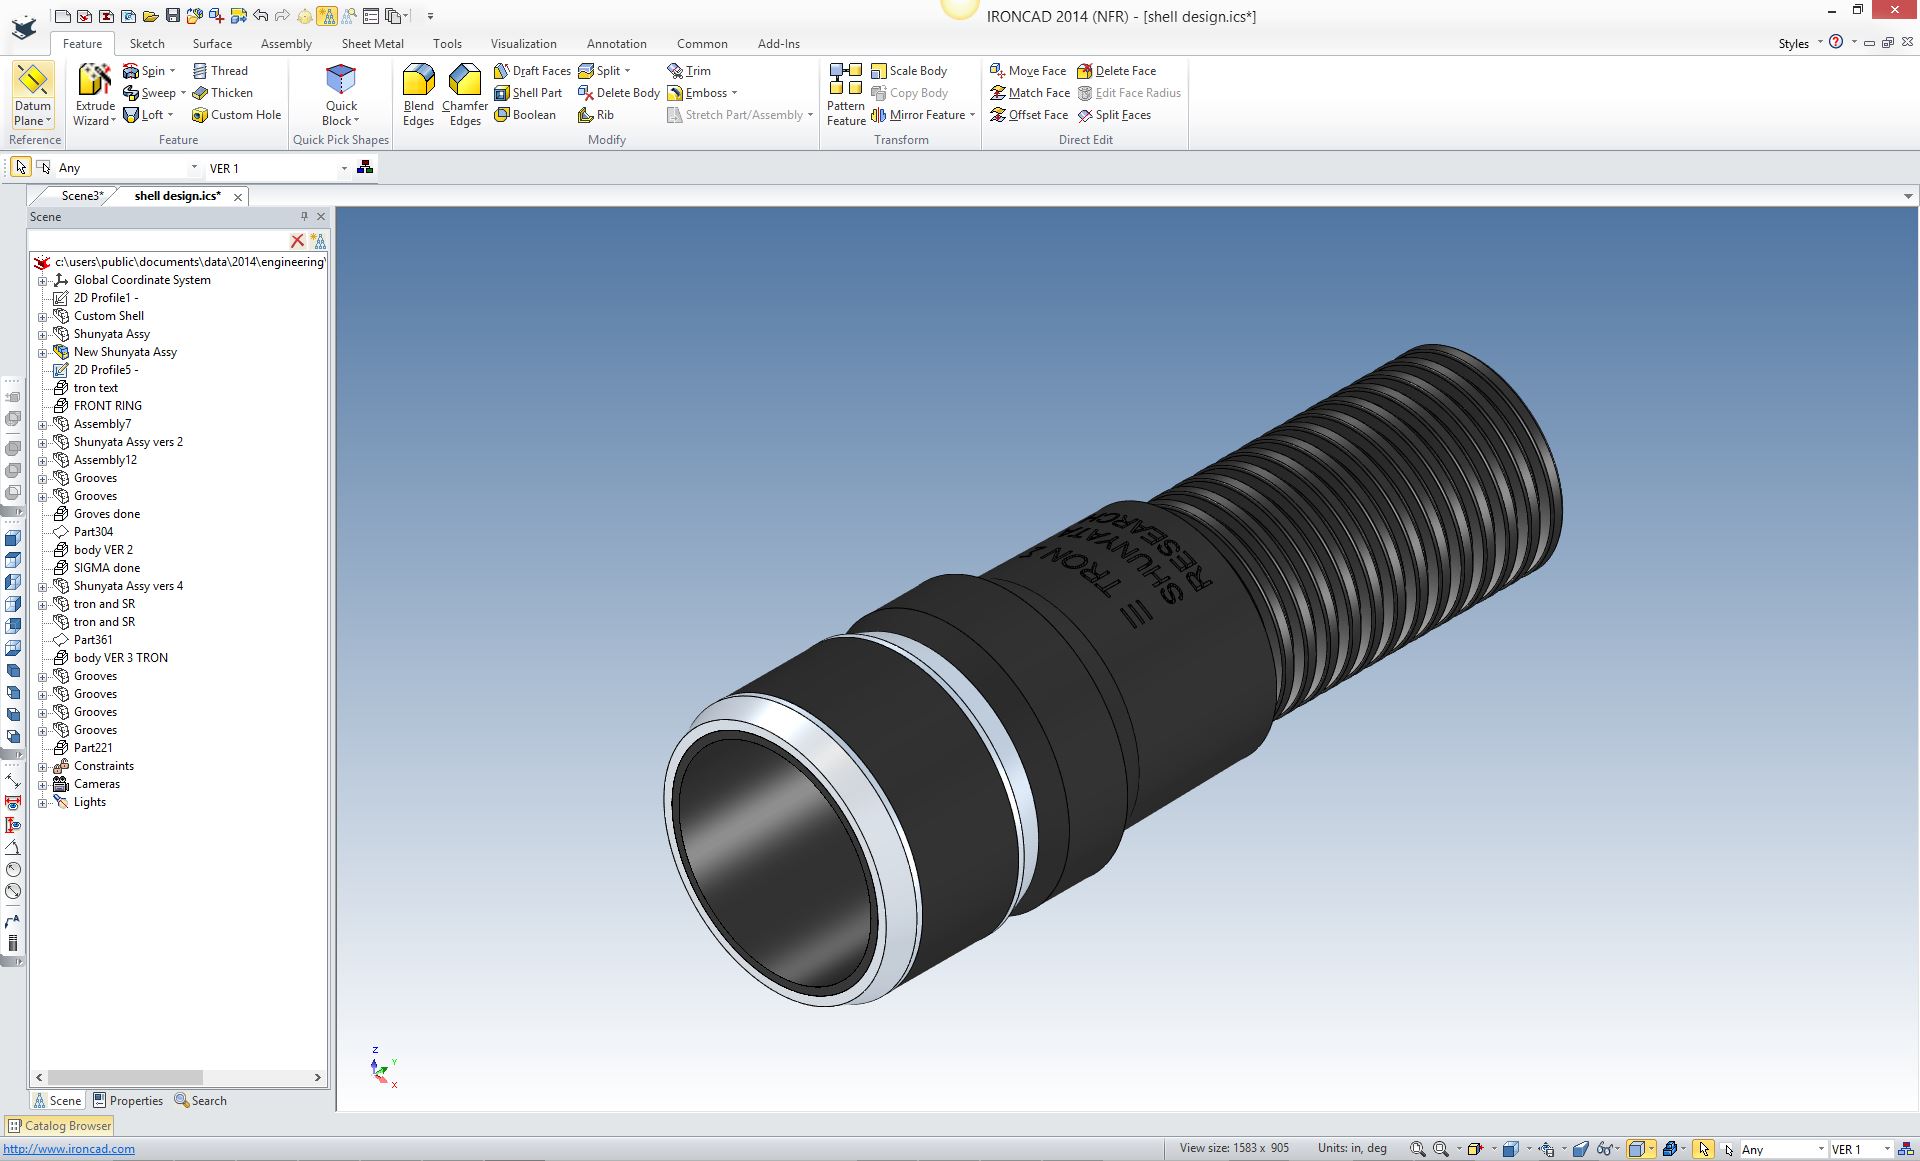The height and width of the screenshot is (1161, 1920).
Task: Open the Catalog Browser
Action: 59,1125
